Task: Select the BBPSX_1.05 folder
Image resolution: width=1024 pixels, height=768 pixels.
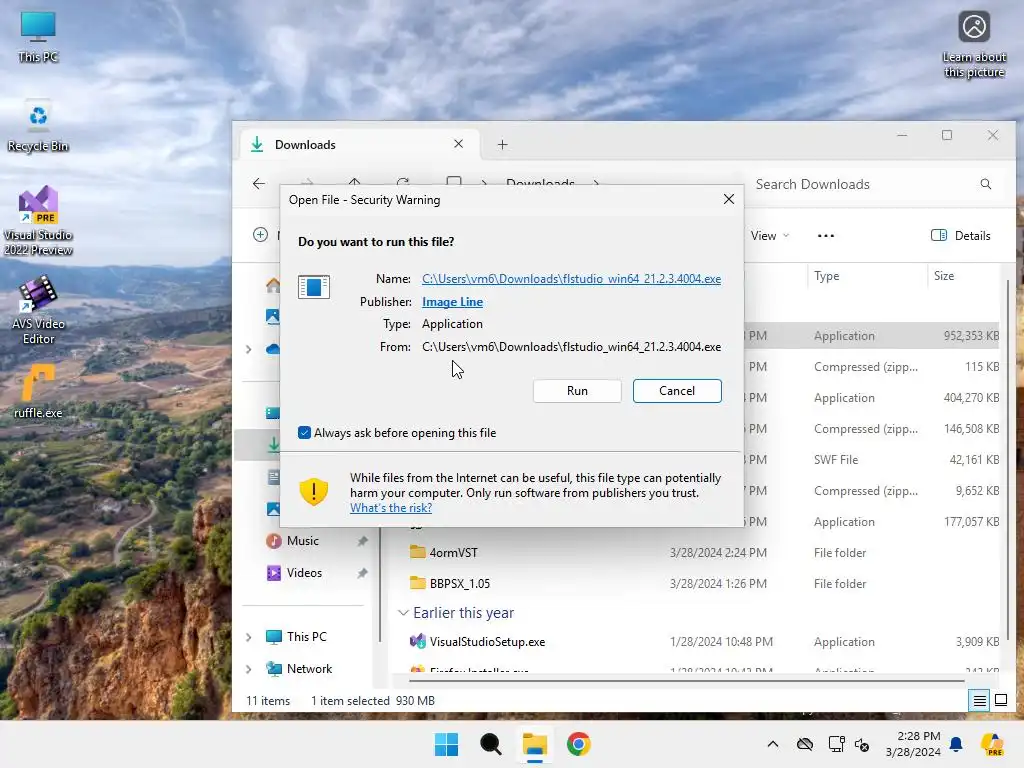Action: coord(459,583)
